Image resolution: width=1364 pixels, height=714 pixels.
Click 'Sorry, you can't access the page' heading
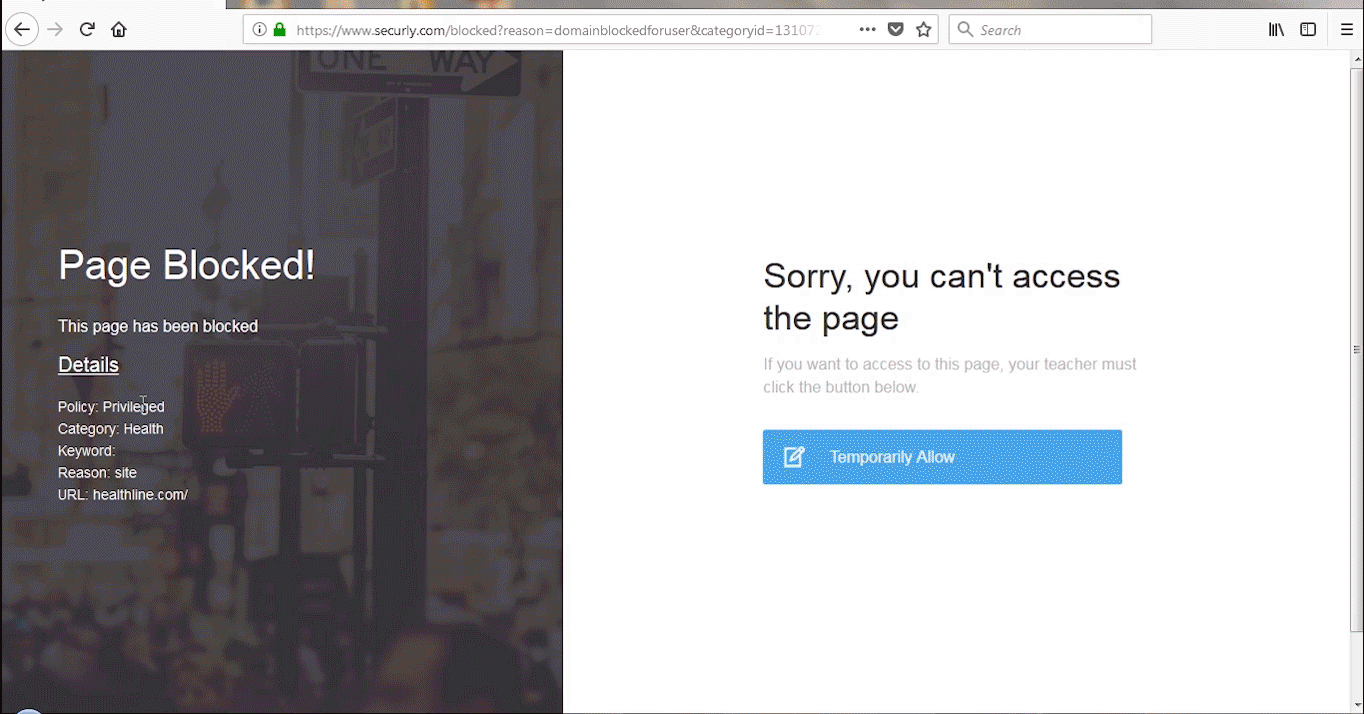pyautogui.click(x=942, y=297)
